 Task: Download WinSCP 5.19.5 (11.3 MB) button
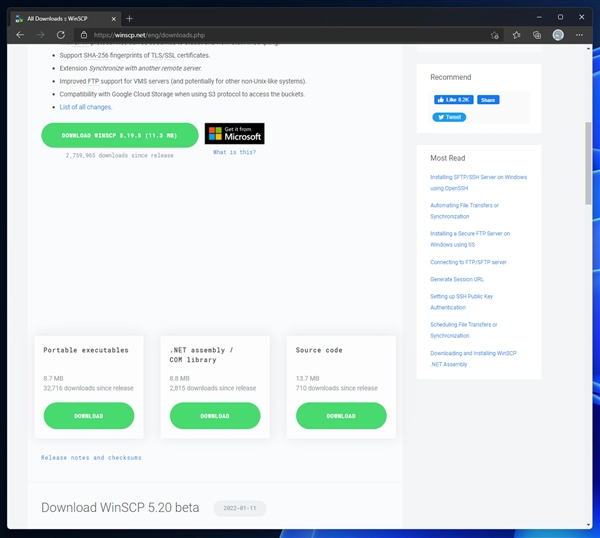(120, 135)
